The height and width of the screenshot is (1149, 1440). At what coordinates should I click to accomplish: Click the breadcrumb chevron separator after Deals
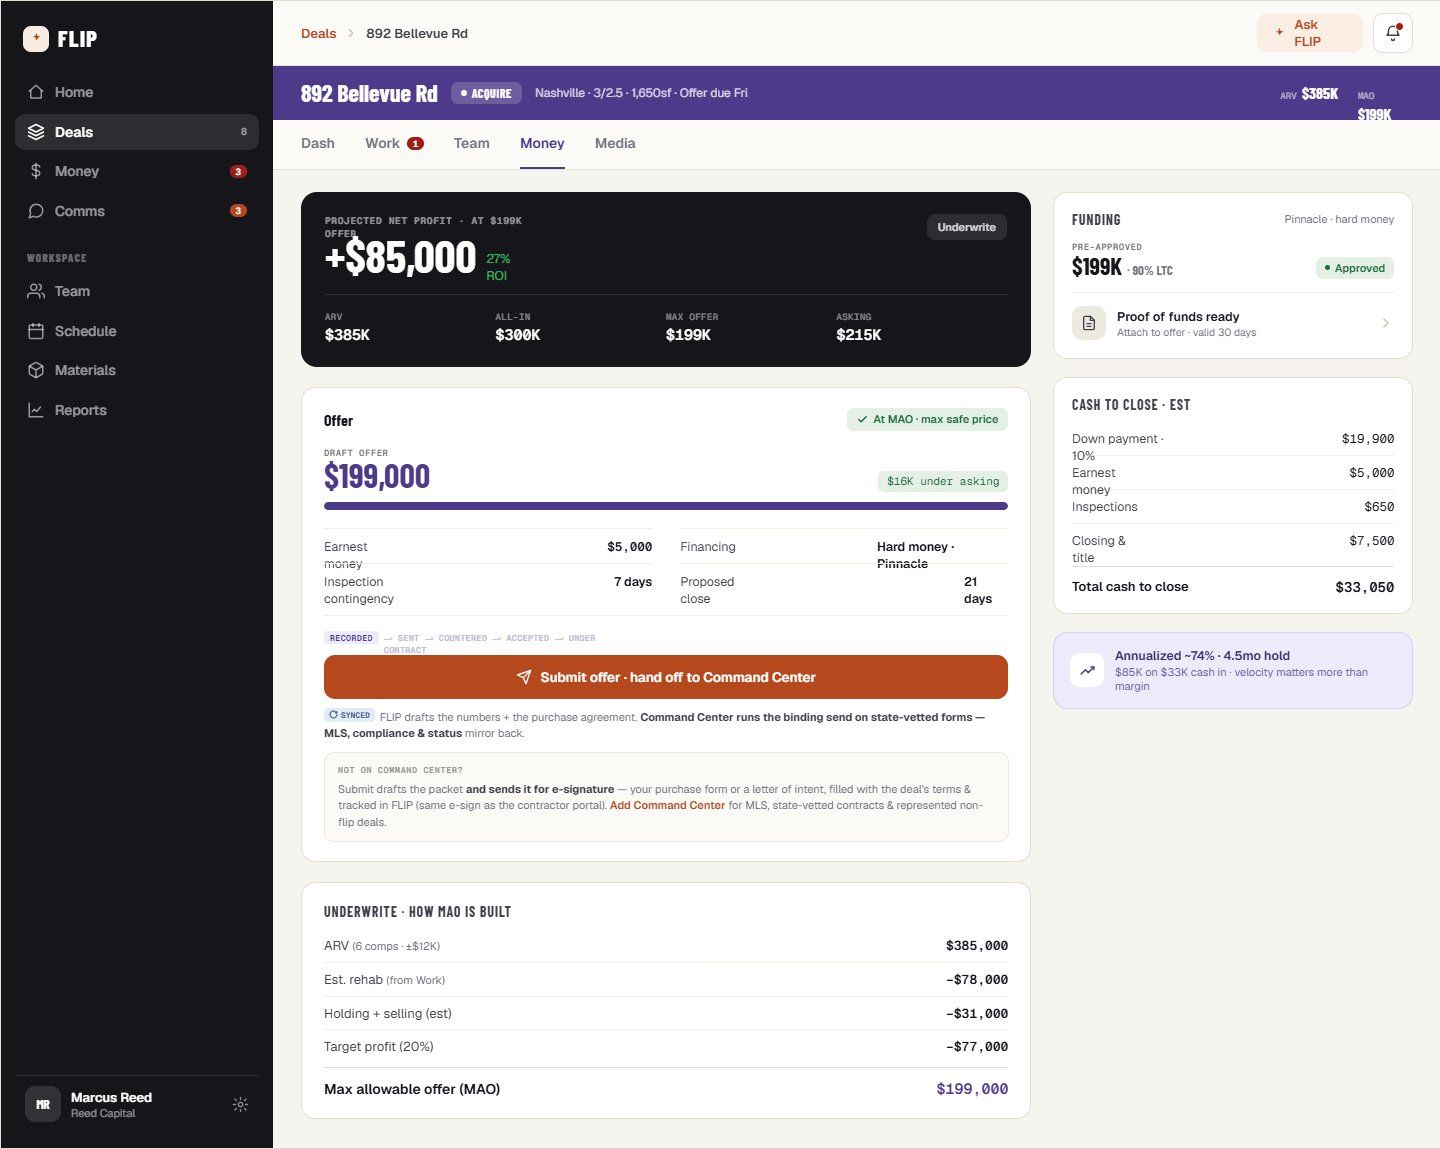pos(351,33)
